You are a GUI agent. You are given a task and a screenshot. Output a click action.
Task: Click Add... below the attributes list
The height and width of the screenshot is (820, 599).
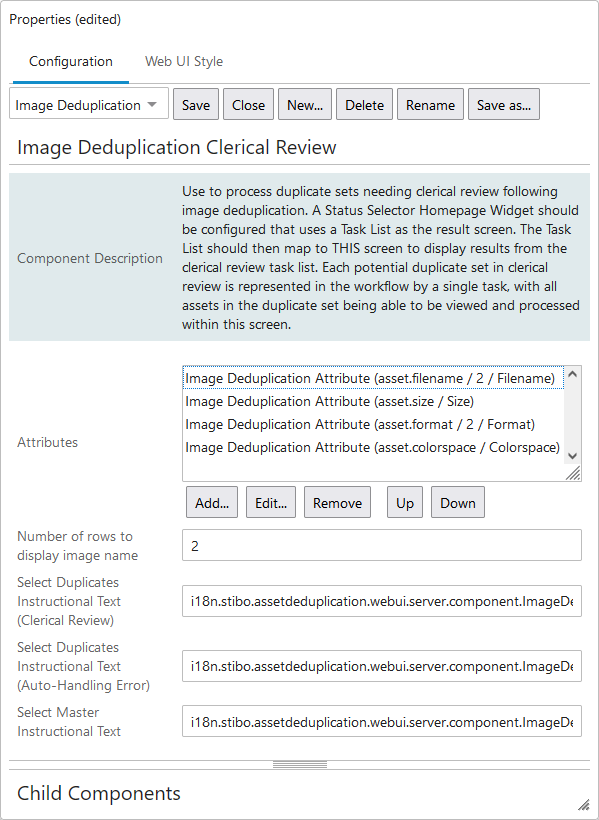(x=212, y=503)
